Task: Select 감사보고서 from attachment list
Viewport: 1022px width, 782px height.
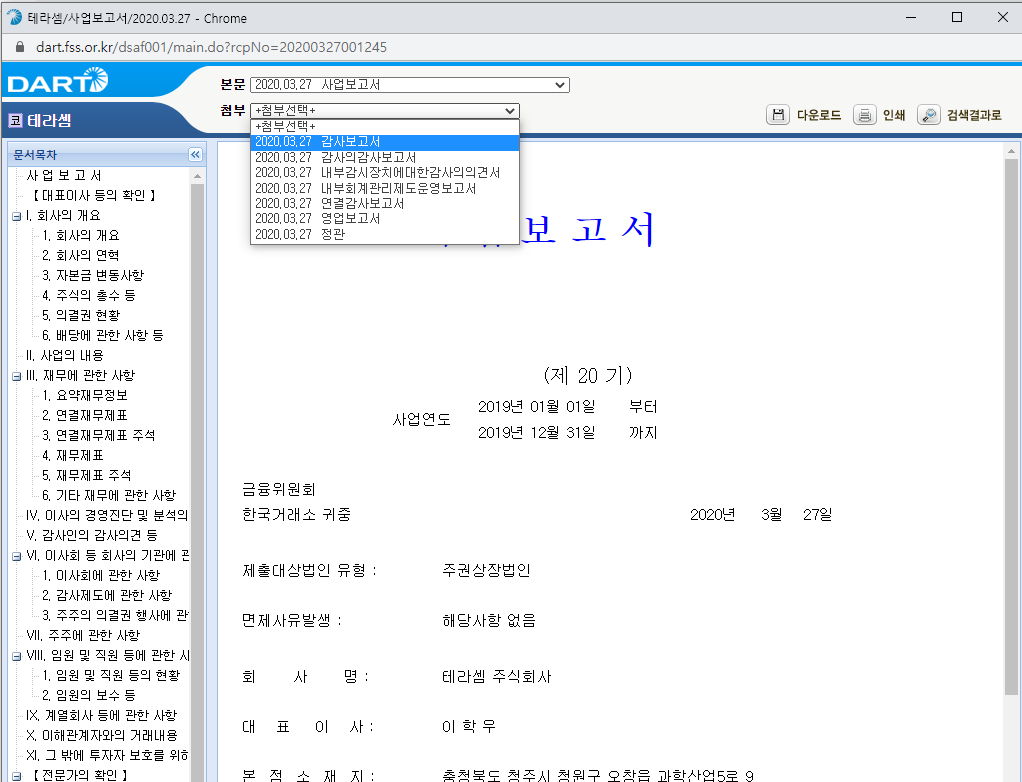Action: pyautogui.click(x=385, y=142)
